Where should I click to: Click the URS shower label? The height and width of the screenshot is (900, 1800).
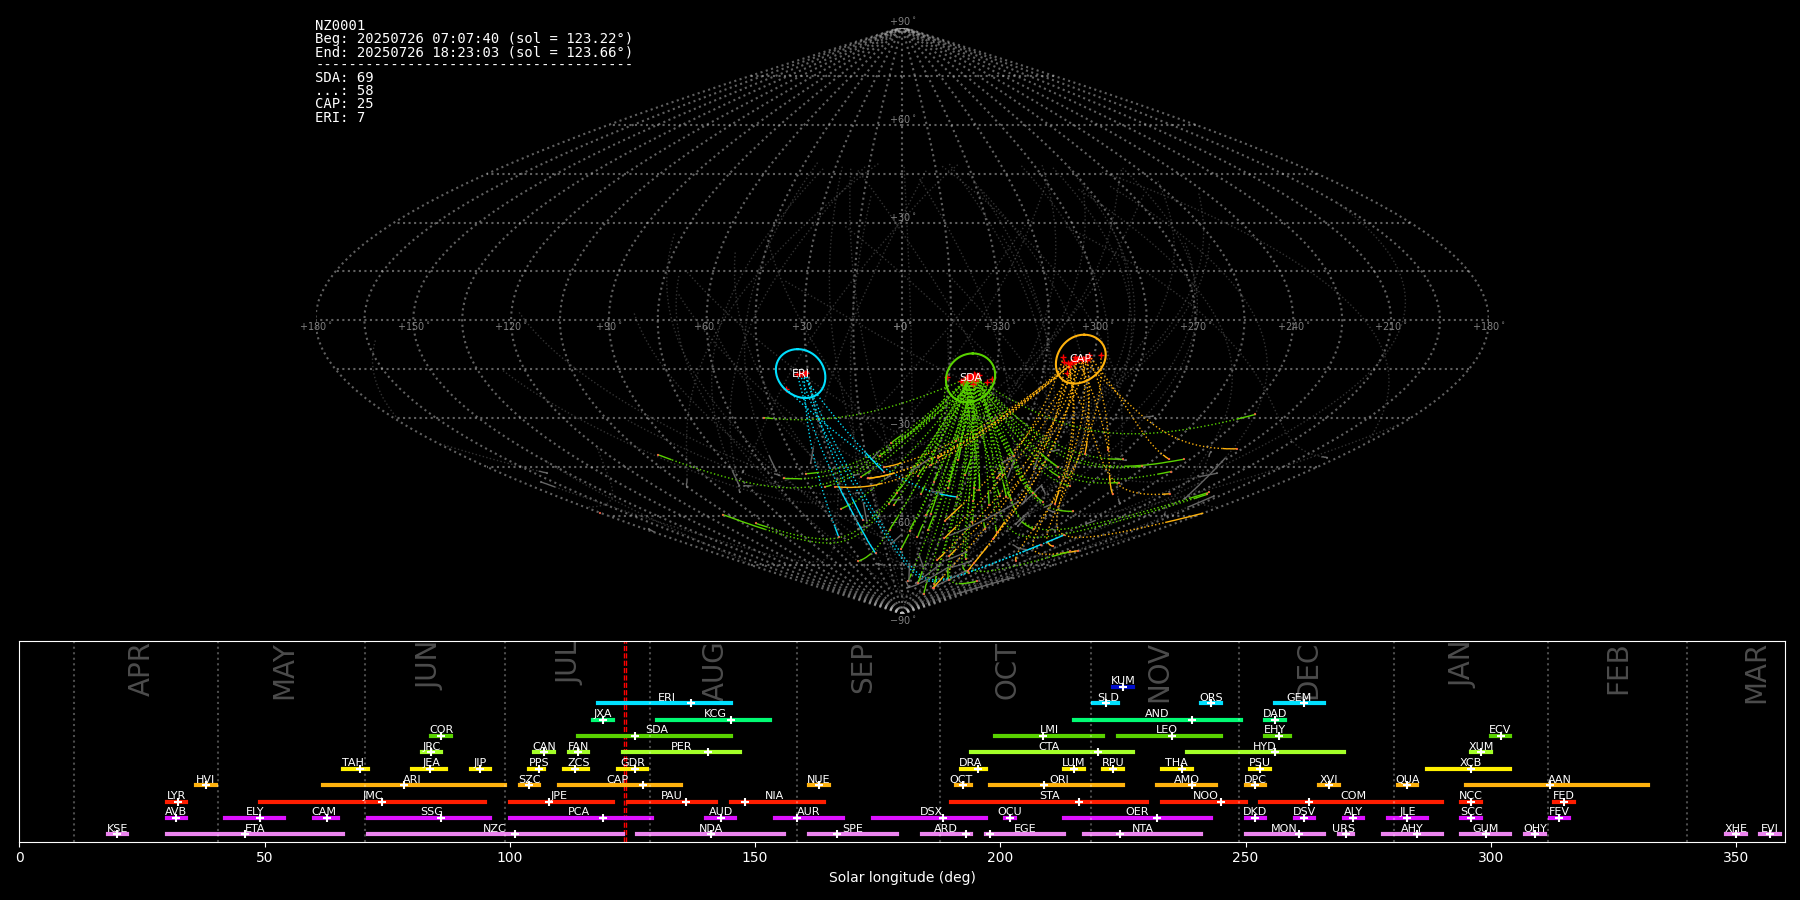pyautogui.click(x=1343, y=828)
